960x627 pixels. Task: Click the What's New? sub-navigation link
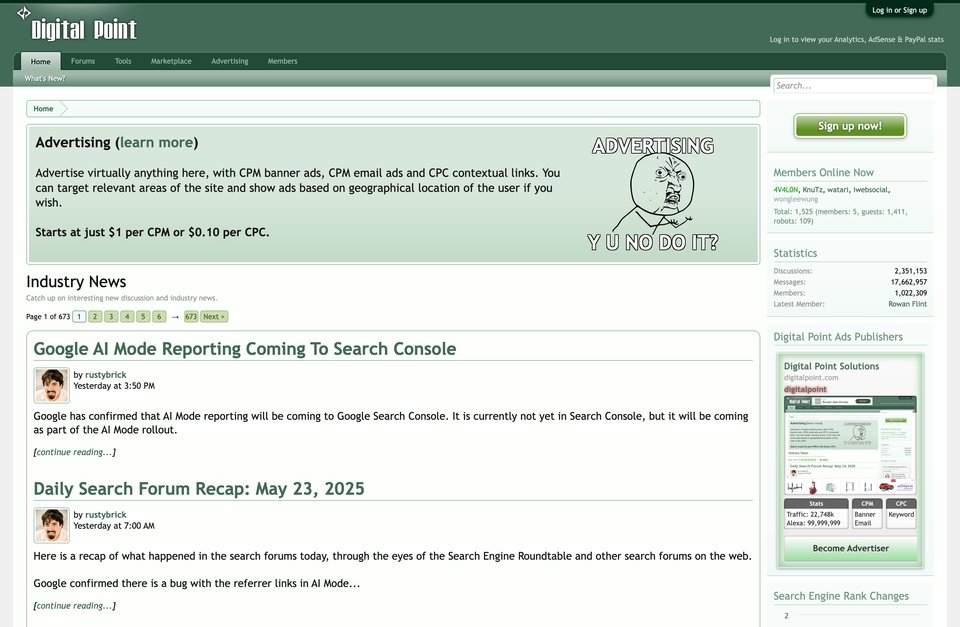pos(45,78)
